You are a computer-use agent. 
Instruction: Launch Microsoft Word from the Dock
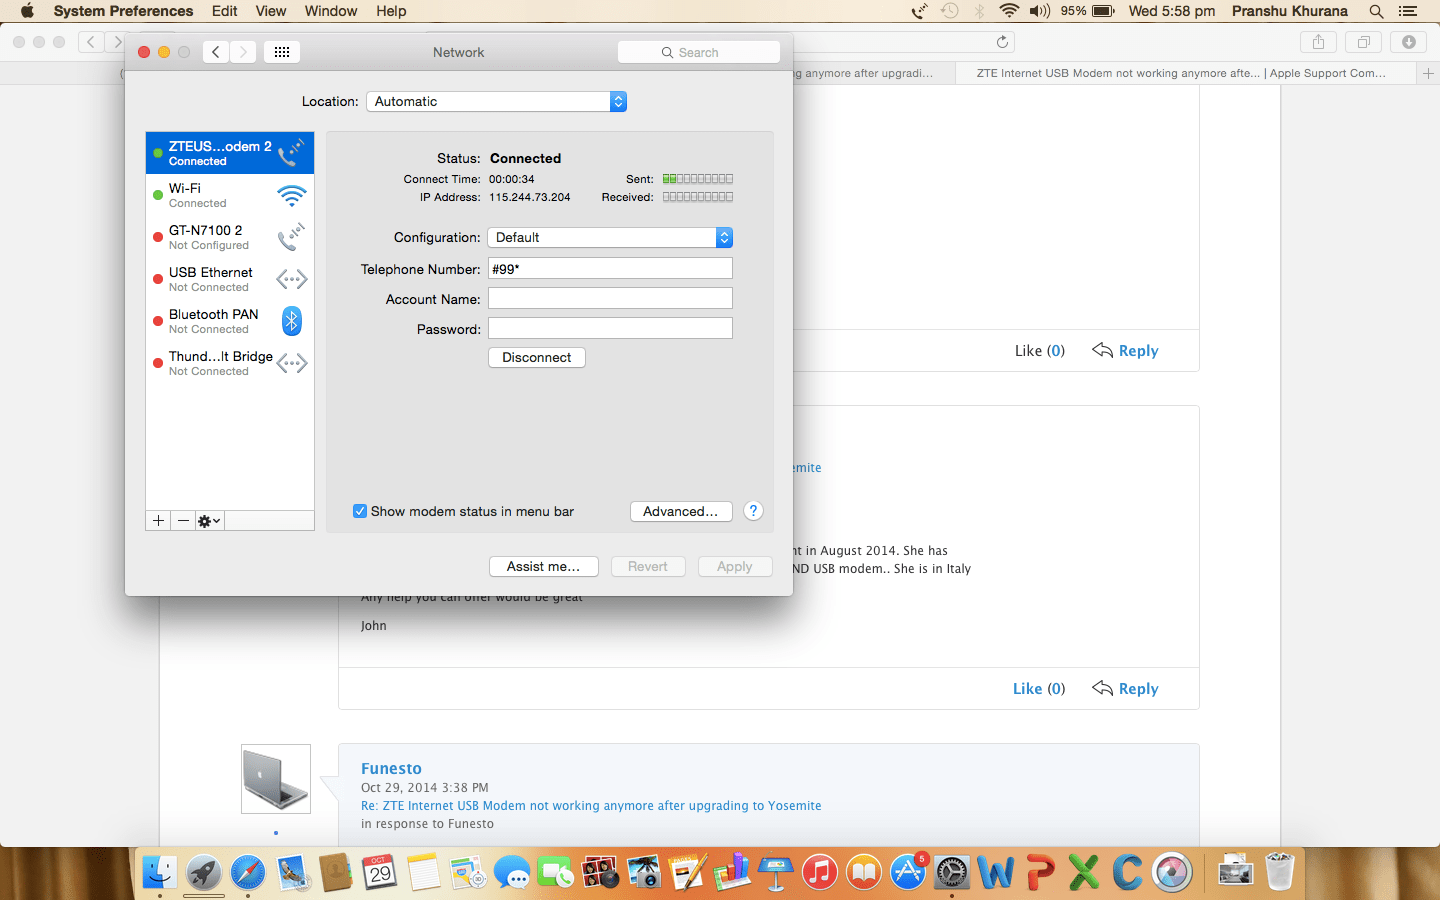(x=996, y=872)
